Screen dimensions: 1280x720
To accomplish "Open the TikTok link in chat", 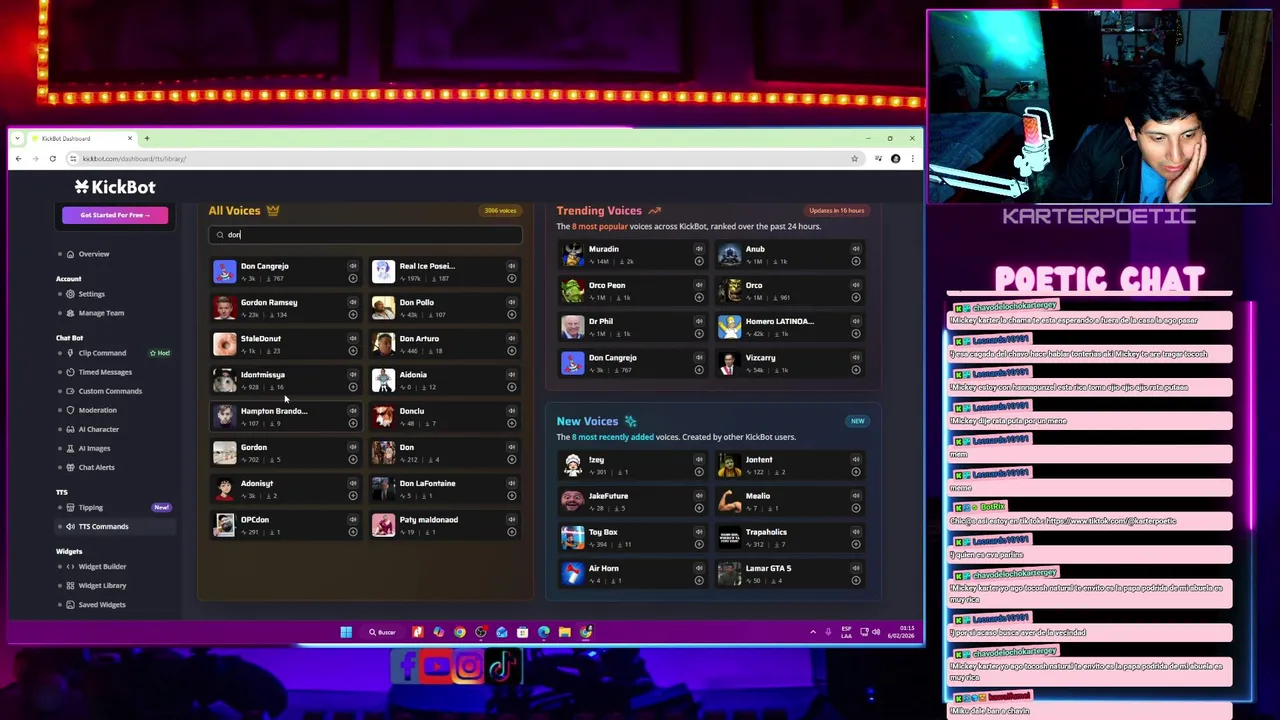I will 1113,521.
